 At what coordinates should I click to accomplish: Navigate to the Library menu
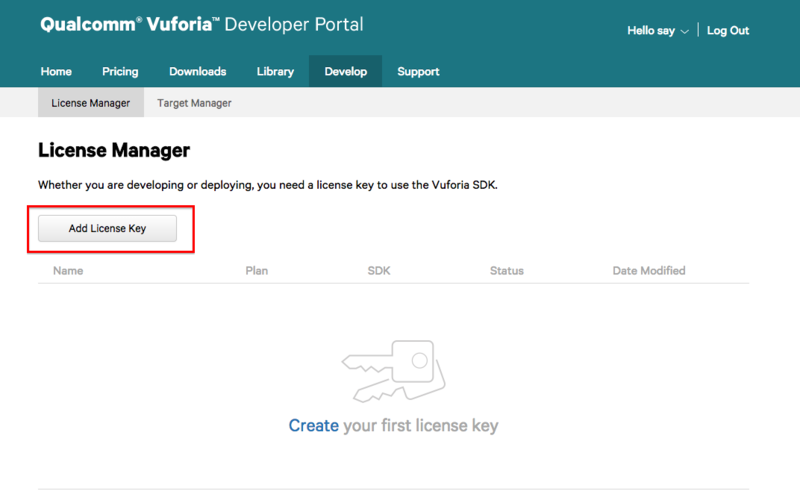pyautogui.click(x=275, y=71)
